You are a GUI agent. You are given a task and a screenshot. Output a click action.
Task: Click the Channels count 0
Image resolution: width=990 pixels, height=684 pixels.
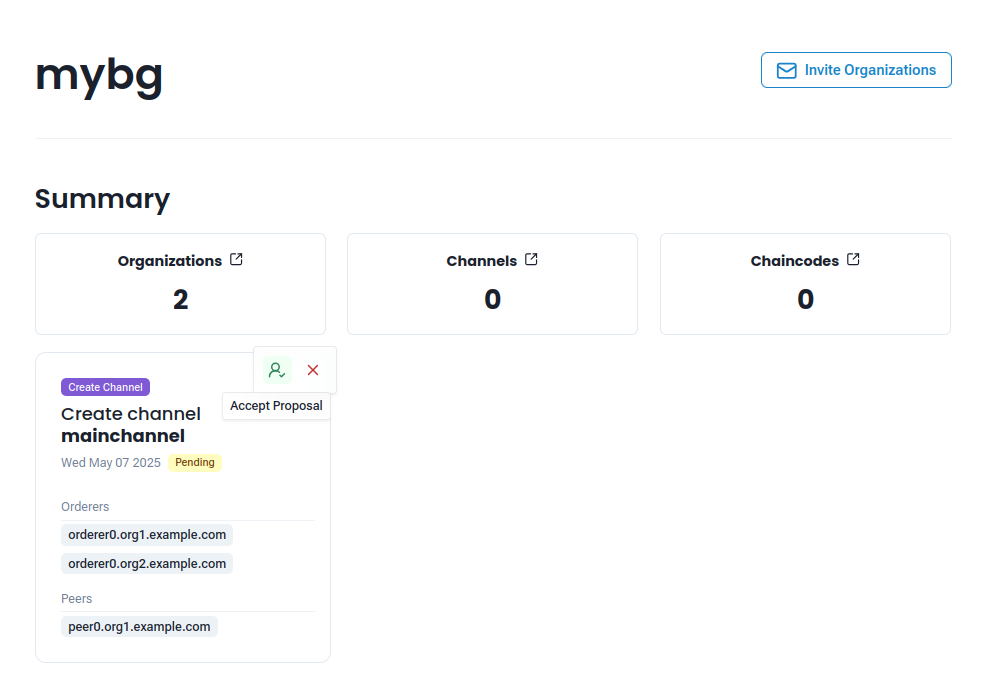[492, 299]
